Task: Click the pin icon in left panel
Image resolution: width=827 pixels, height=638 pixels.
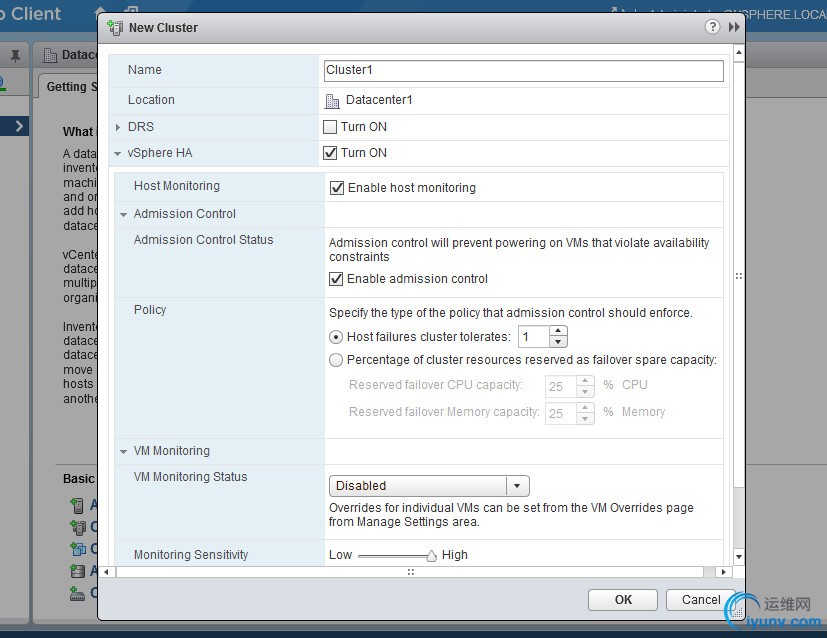Action: click(15, 55)
